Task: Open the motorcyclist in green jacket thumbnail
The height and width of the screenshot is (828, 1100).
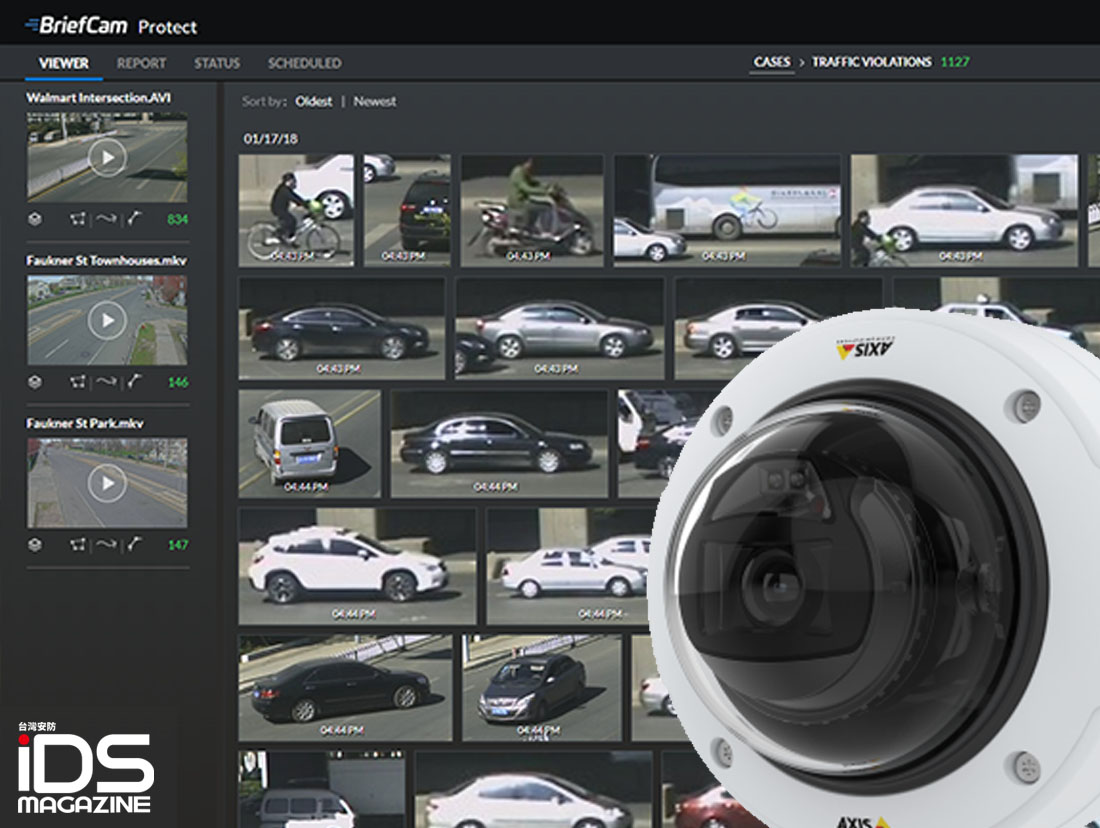Action: (x=532, y=211)
